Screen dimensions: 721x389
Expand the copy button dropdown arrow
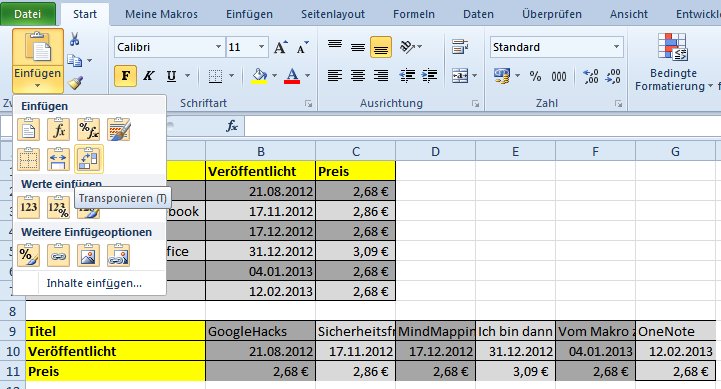(x=90, y=60)
